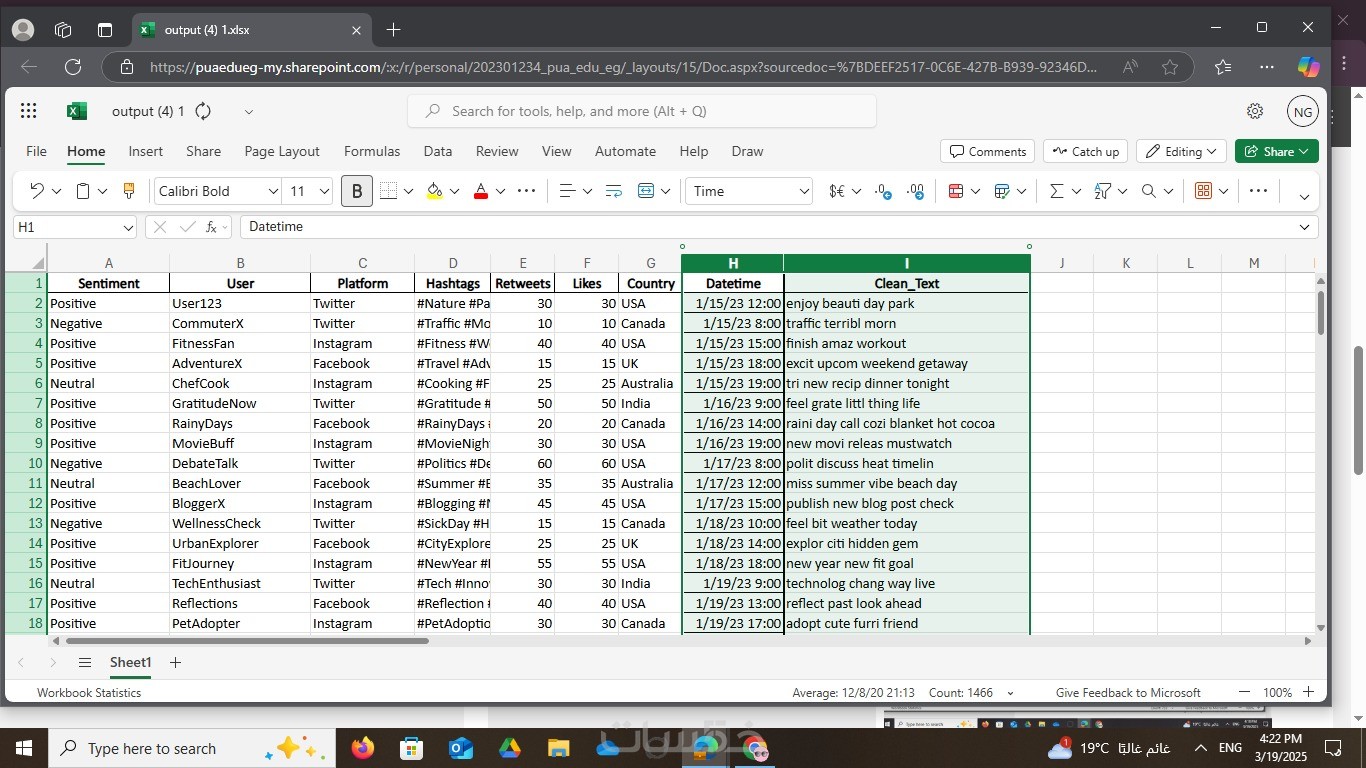The height and width of the screenshot is (768, 1366).
Task: Open Google Drive from the taskbar
Action: (x=510, y=748)
